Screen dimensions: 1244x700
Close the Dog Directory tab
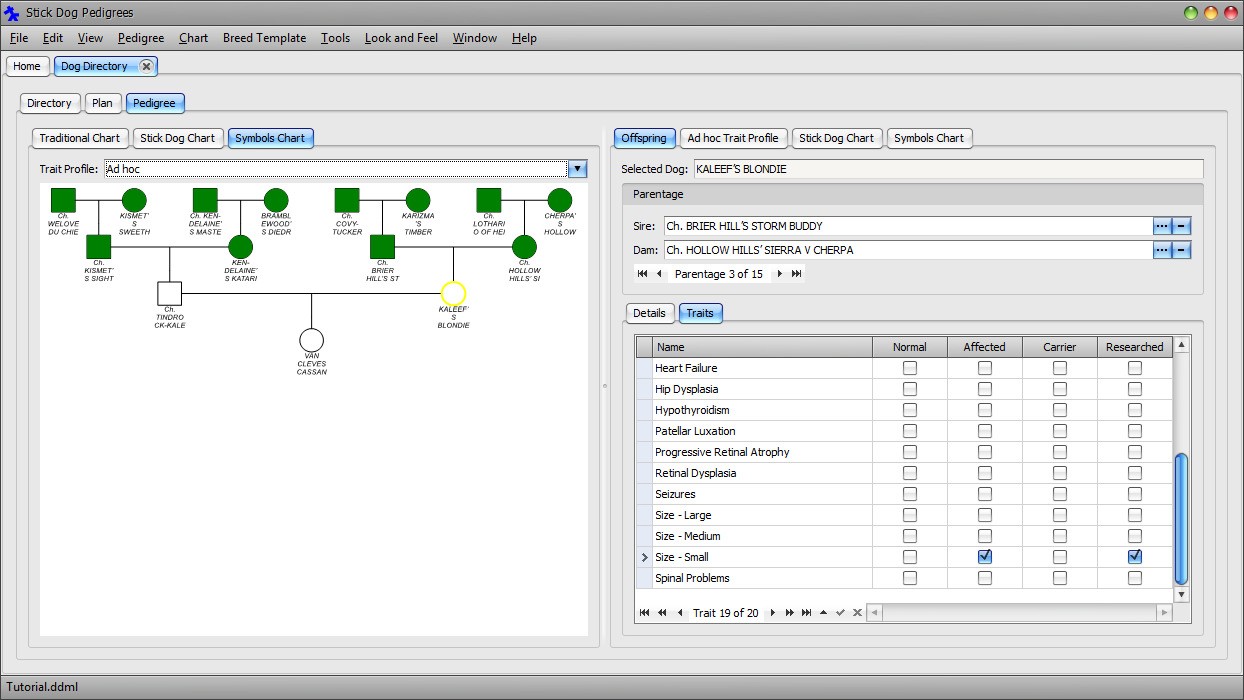pos(146,66)
